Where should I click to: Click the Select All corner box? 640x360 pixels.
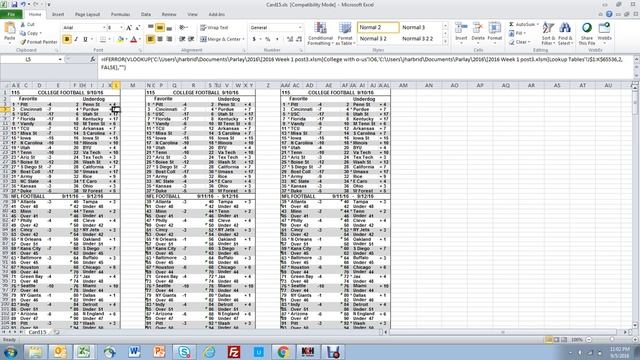point(5,85)
